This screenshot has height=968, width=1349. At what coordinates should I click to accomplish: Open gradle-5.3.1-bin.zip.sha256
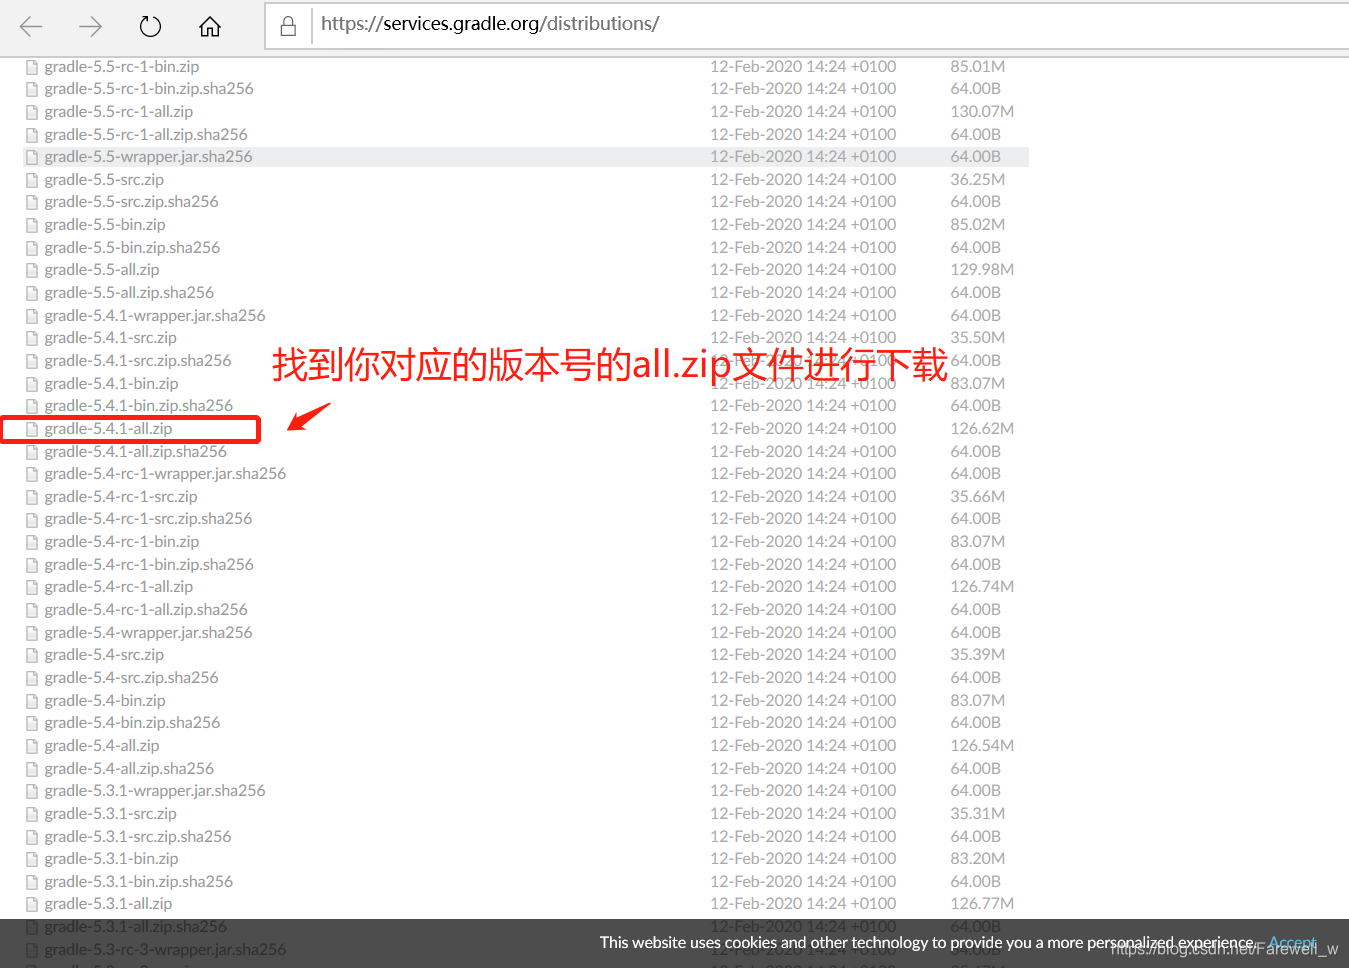coord(139,882)
